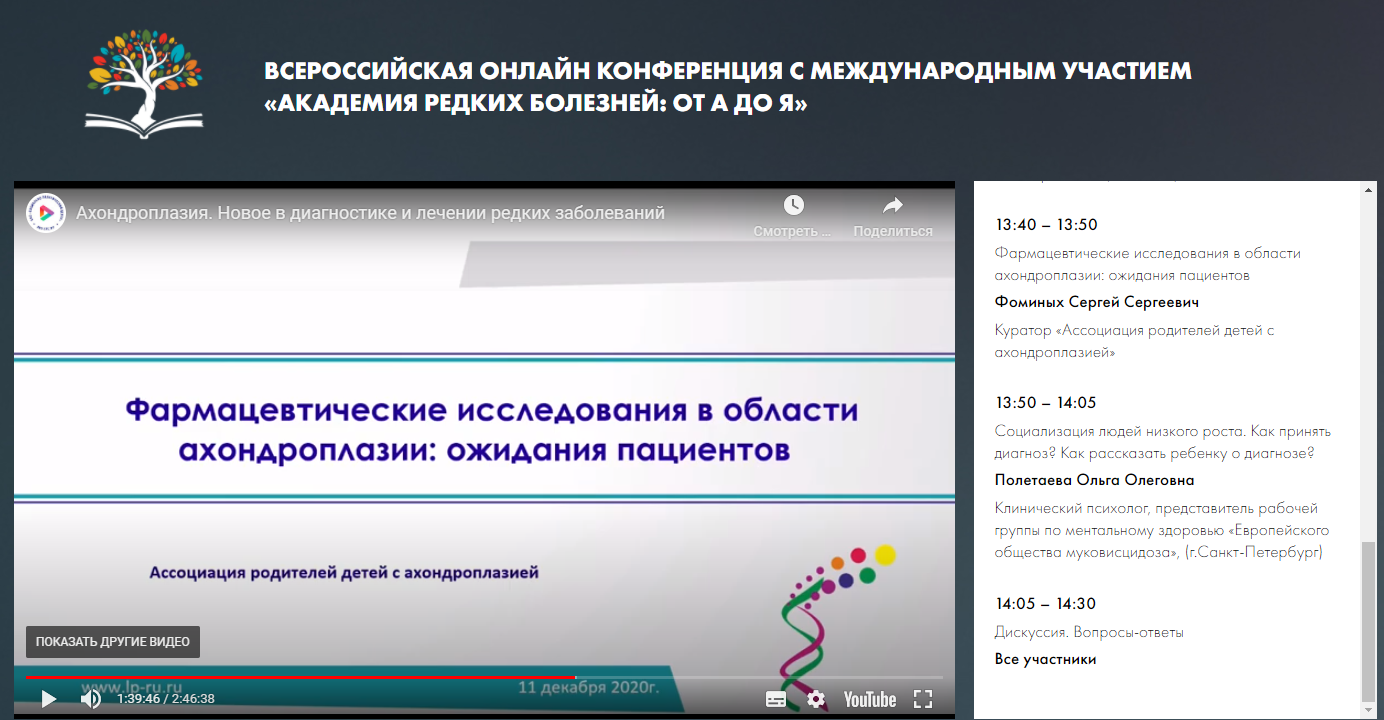Click the channel avatar in video header
The image size is (1384, 720).
click(45, 213)
